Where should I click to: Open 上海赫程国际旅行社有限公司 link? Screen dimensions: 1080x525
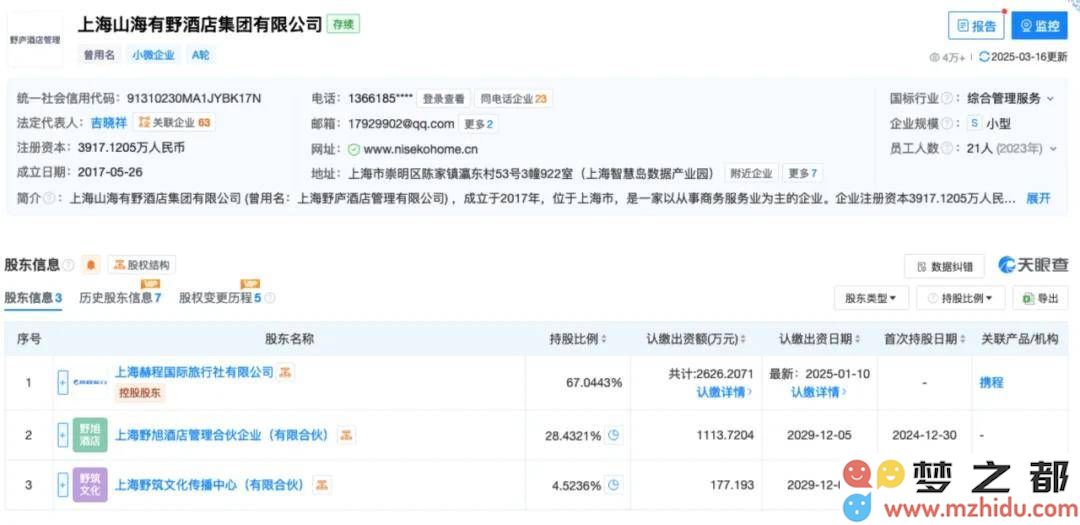pyautogui.click(x=194, y=372)
